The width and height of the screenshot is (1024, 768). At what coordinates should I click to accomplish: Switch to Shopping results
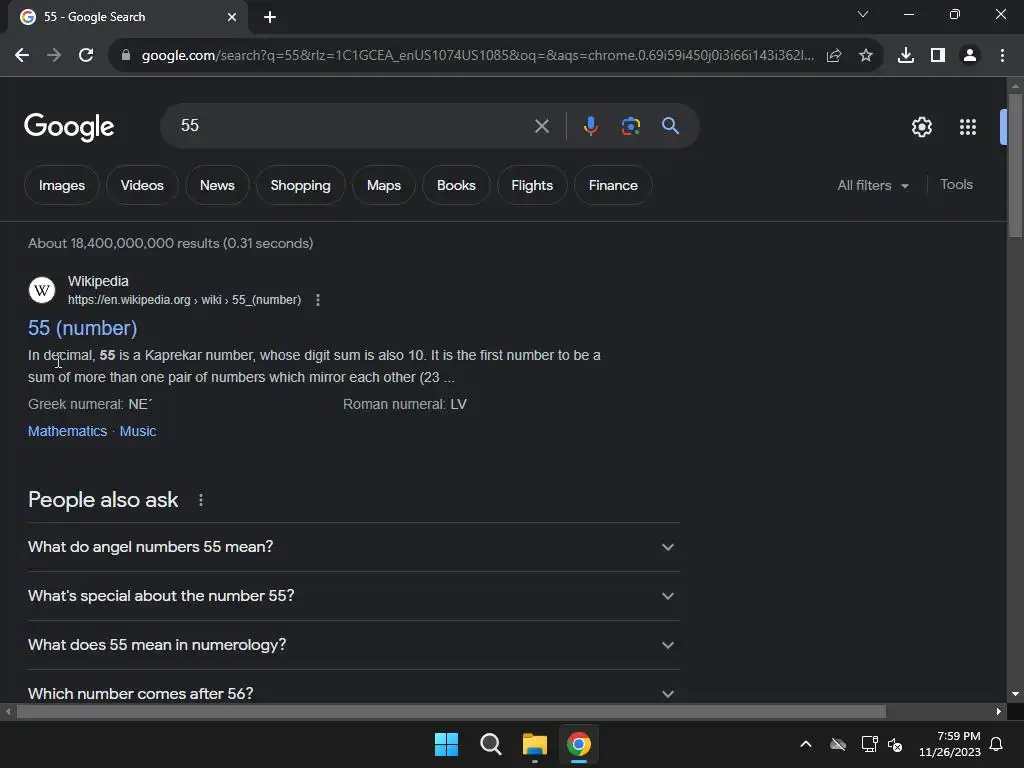click(300, 185)
